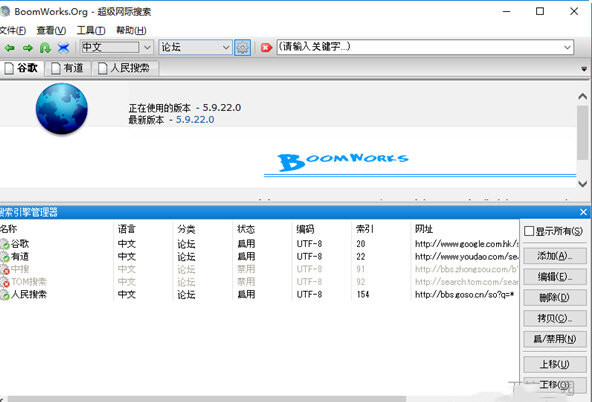
Task: Click the bbs.goso.cn URL cell
Action: 464,294
